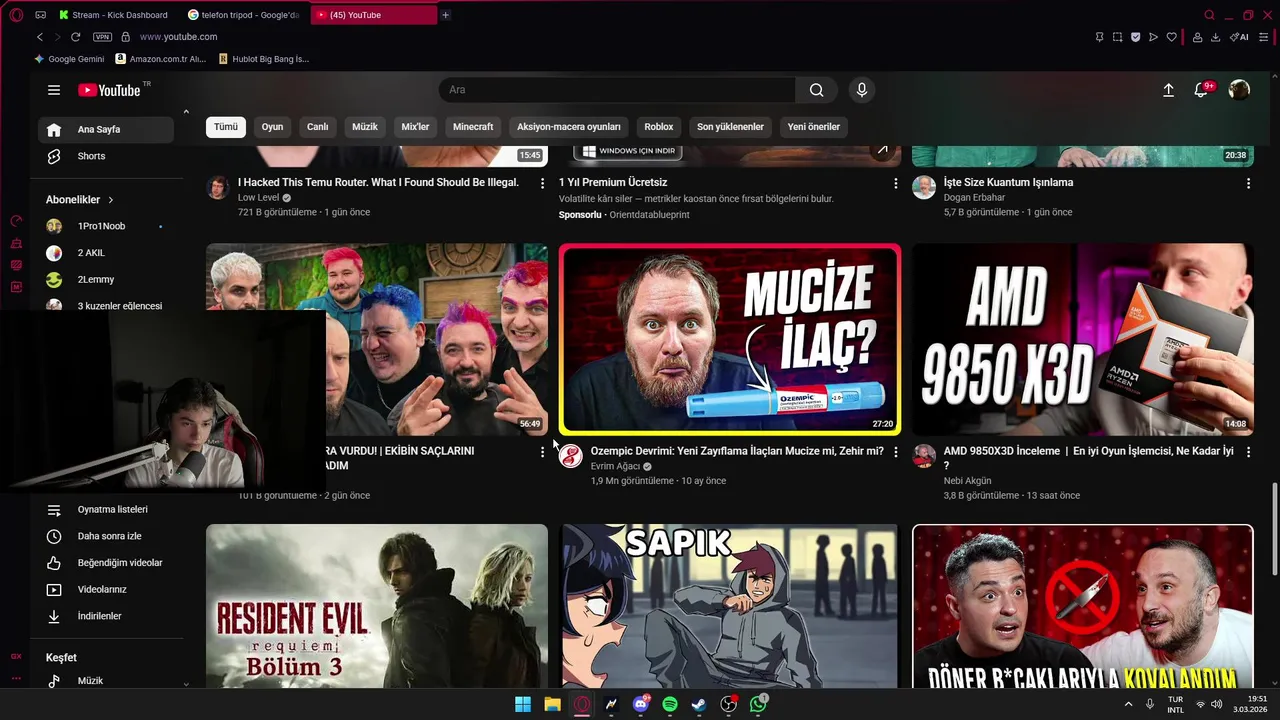Open options for Ozempic Devrimi video
The height and width of the screenshot is (720, 1280).
[x=895, y=452]
